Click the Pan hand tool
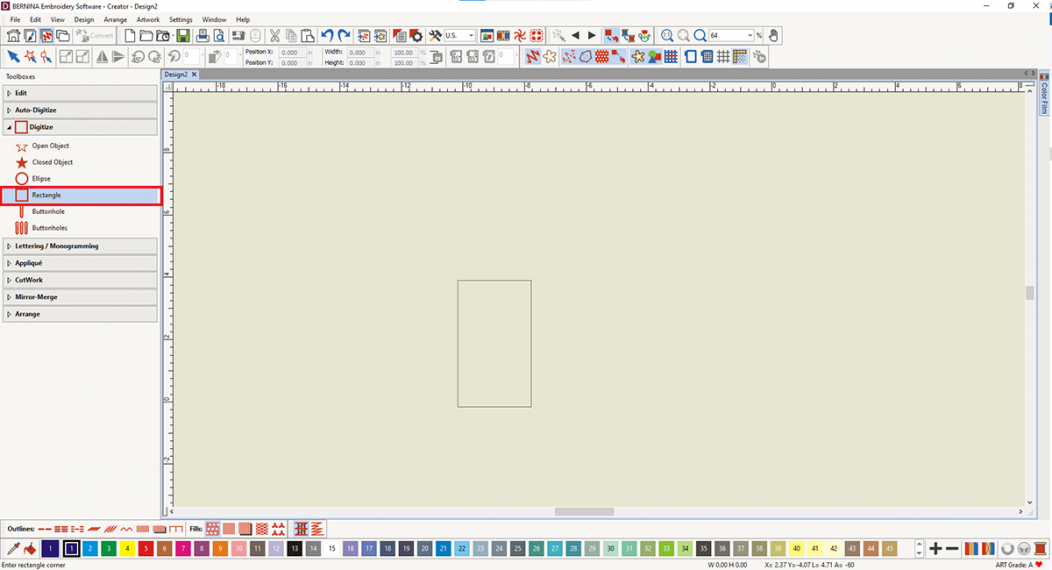This screenshot has height=570, width=1052. (773, 36)
